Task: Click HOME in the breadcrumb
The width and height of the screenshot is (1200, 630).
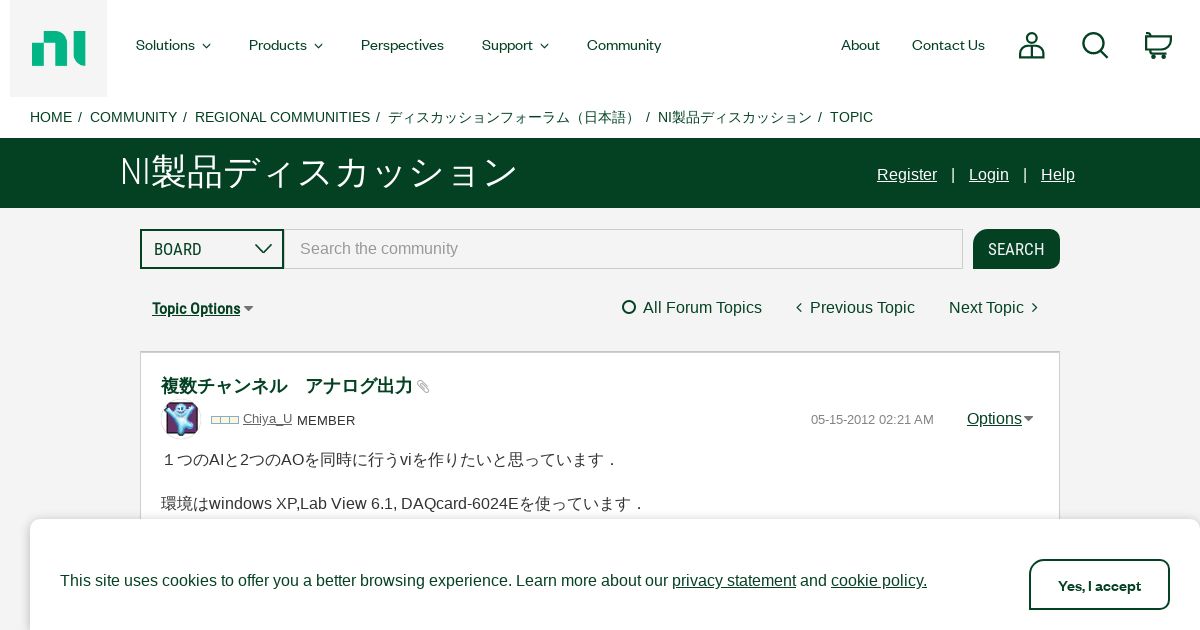Action: [51, 117]
